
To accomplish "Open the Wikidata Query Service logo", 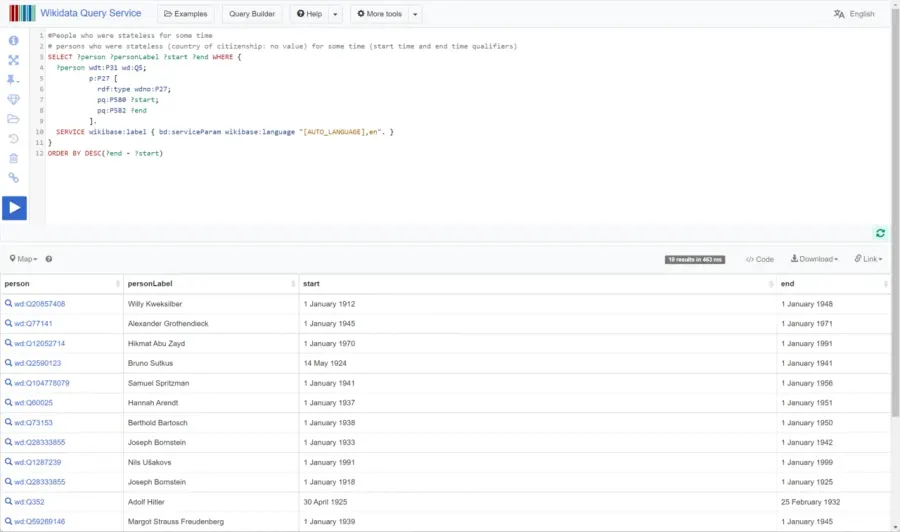I will pyautogui.click(x=22, y=13).
